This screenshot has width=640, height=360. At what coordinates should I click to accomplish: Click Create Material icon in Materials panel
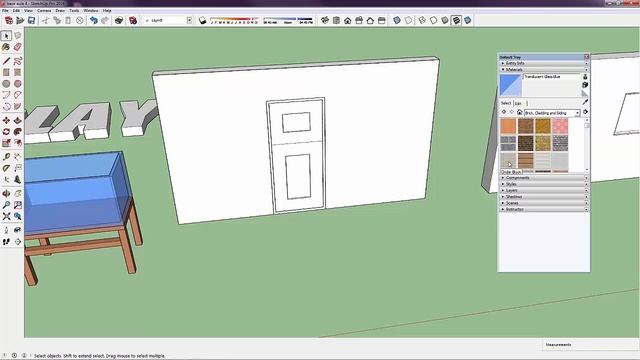pos(585,84)
